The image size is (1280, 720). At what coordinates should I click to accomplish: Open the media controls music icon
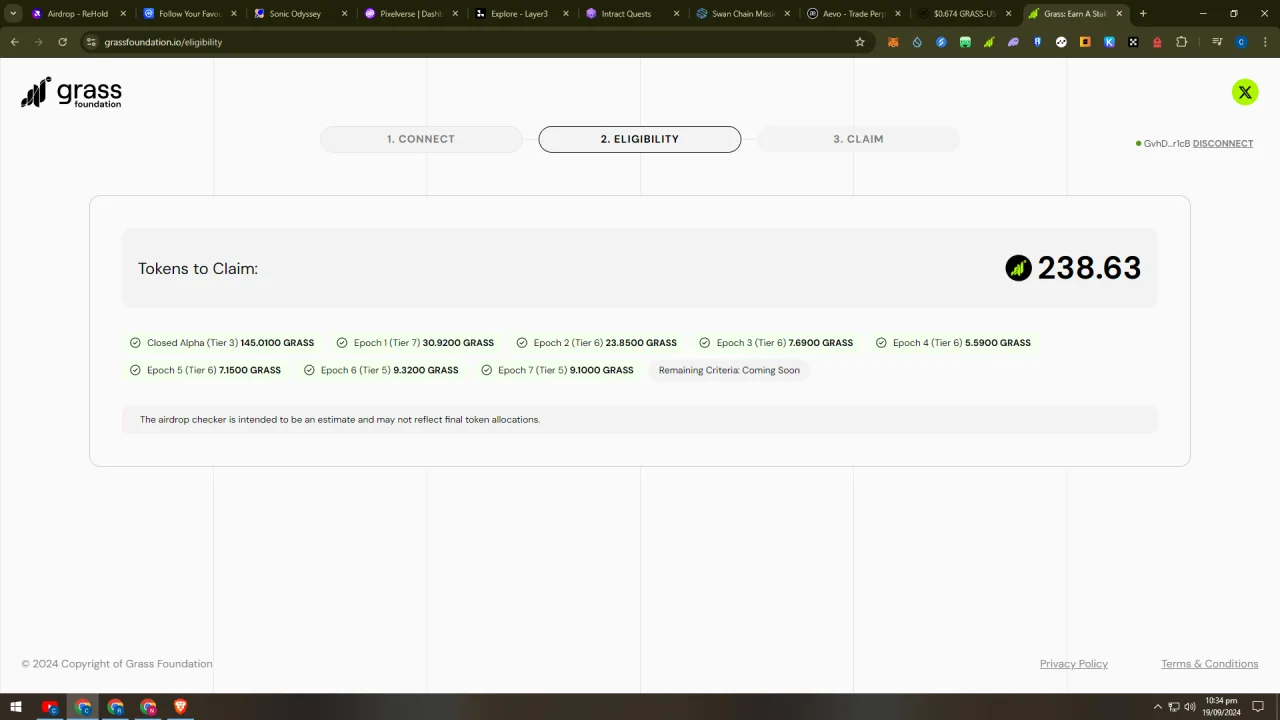(1217, 42)
